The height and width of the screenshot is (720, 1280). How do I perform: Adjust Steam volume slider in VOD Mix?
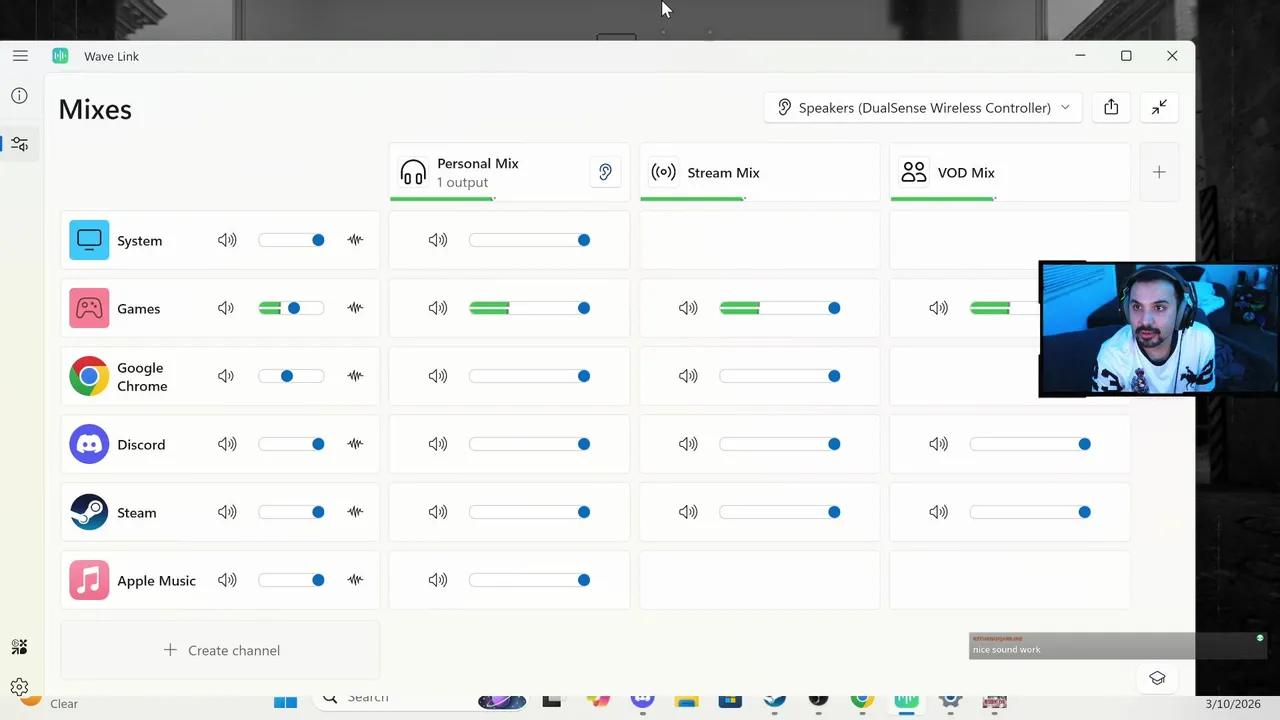coord(1030,512)
